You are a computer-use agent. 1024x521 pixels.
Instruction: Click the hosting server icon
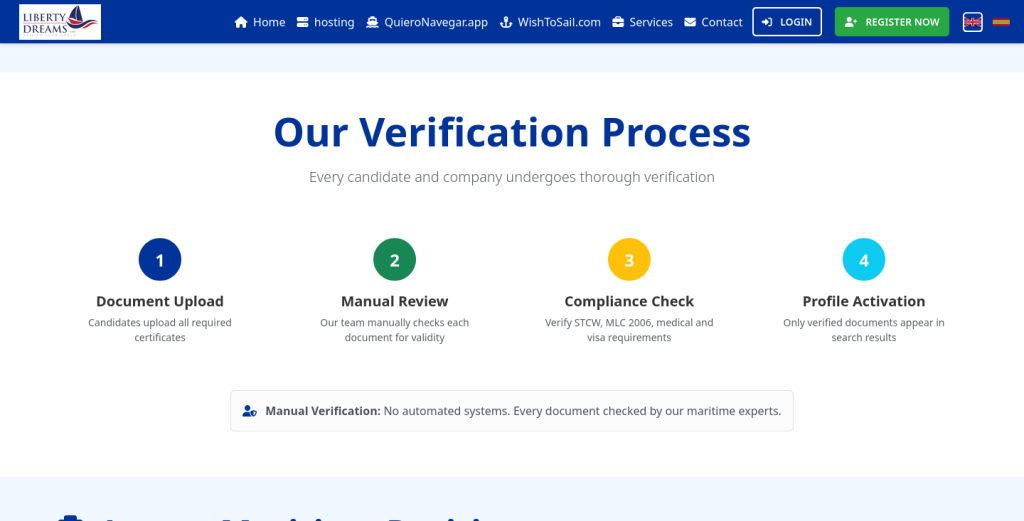tap(301, 22)
